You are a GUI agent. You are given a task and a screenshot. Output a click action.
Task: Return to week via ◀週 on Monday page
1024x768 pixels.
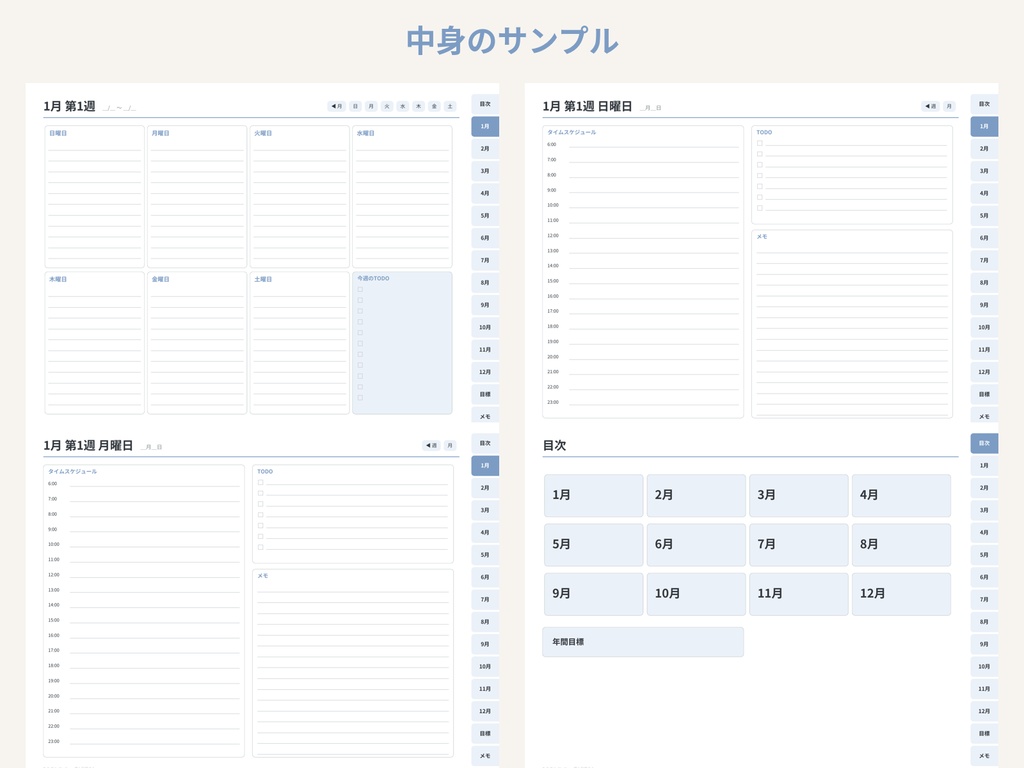click(431, 445)
